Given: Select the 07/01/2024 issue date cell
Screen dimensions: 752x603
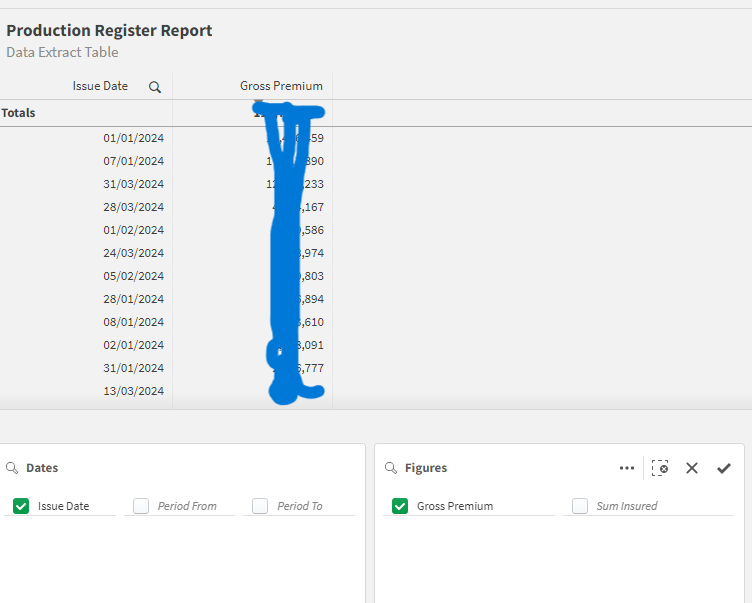Looking at the screenshot, I should [133, 161].
